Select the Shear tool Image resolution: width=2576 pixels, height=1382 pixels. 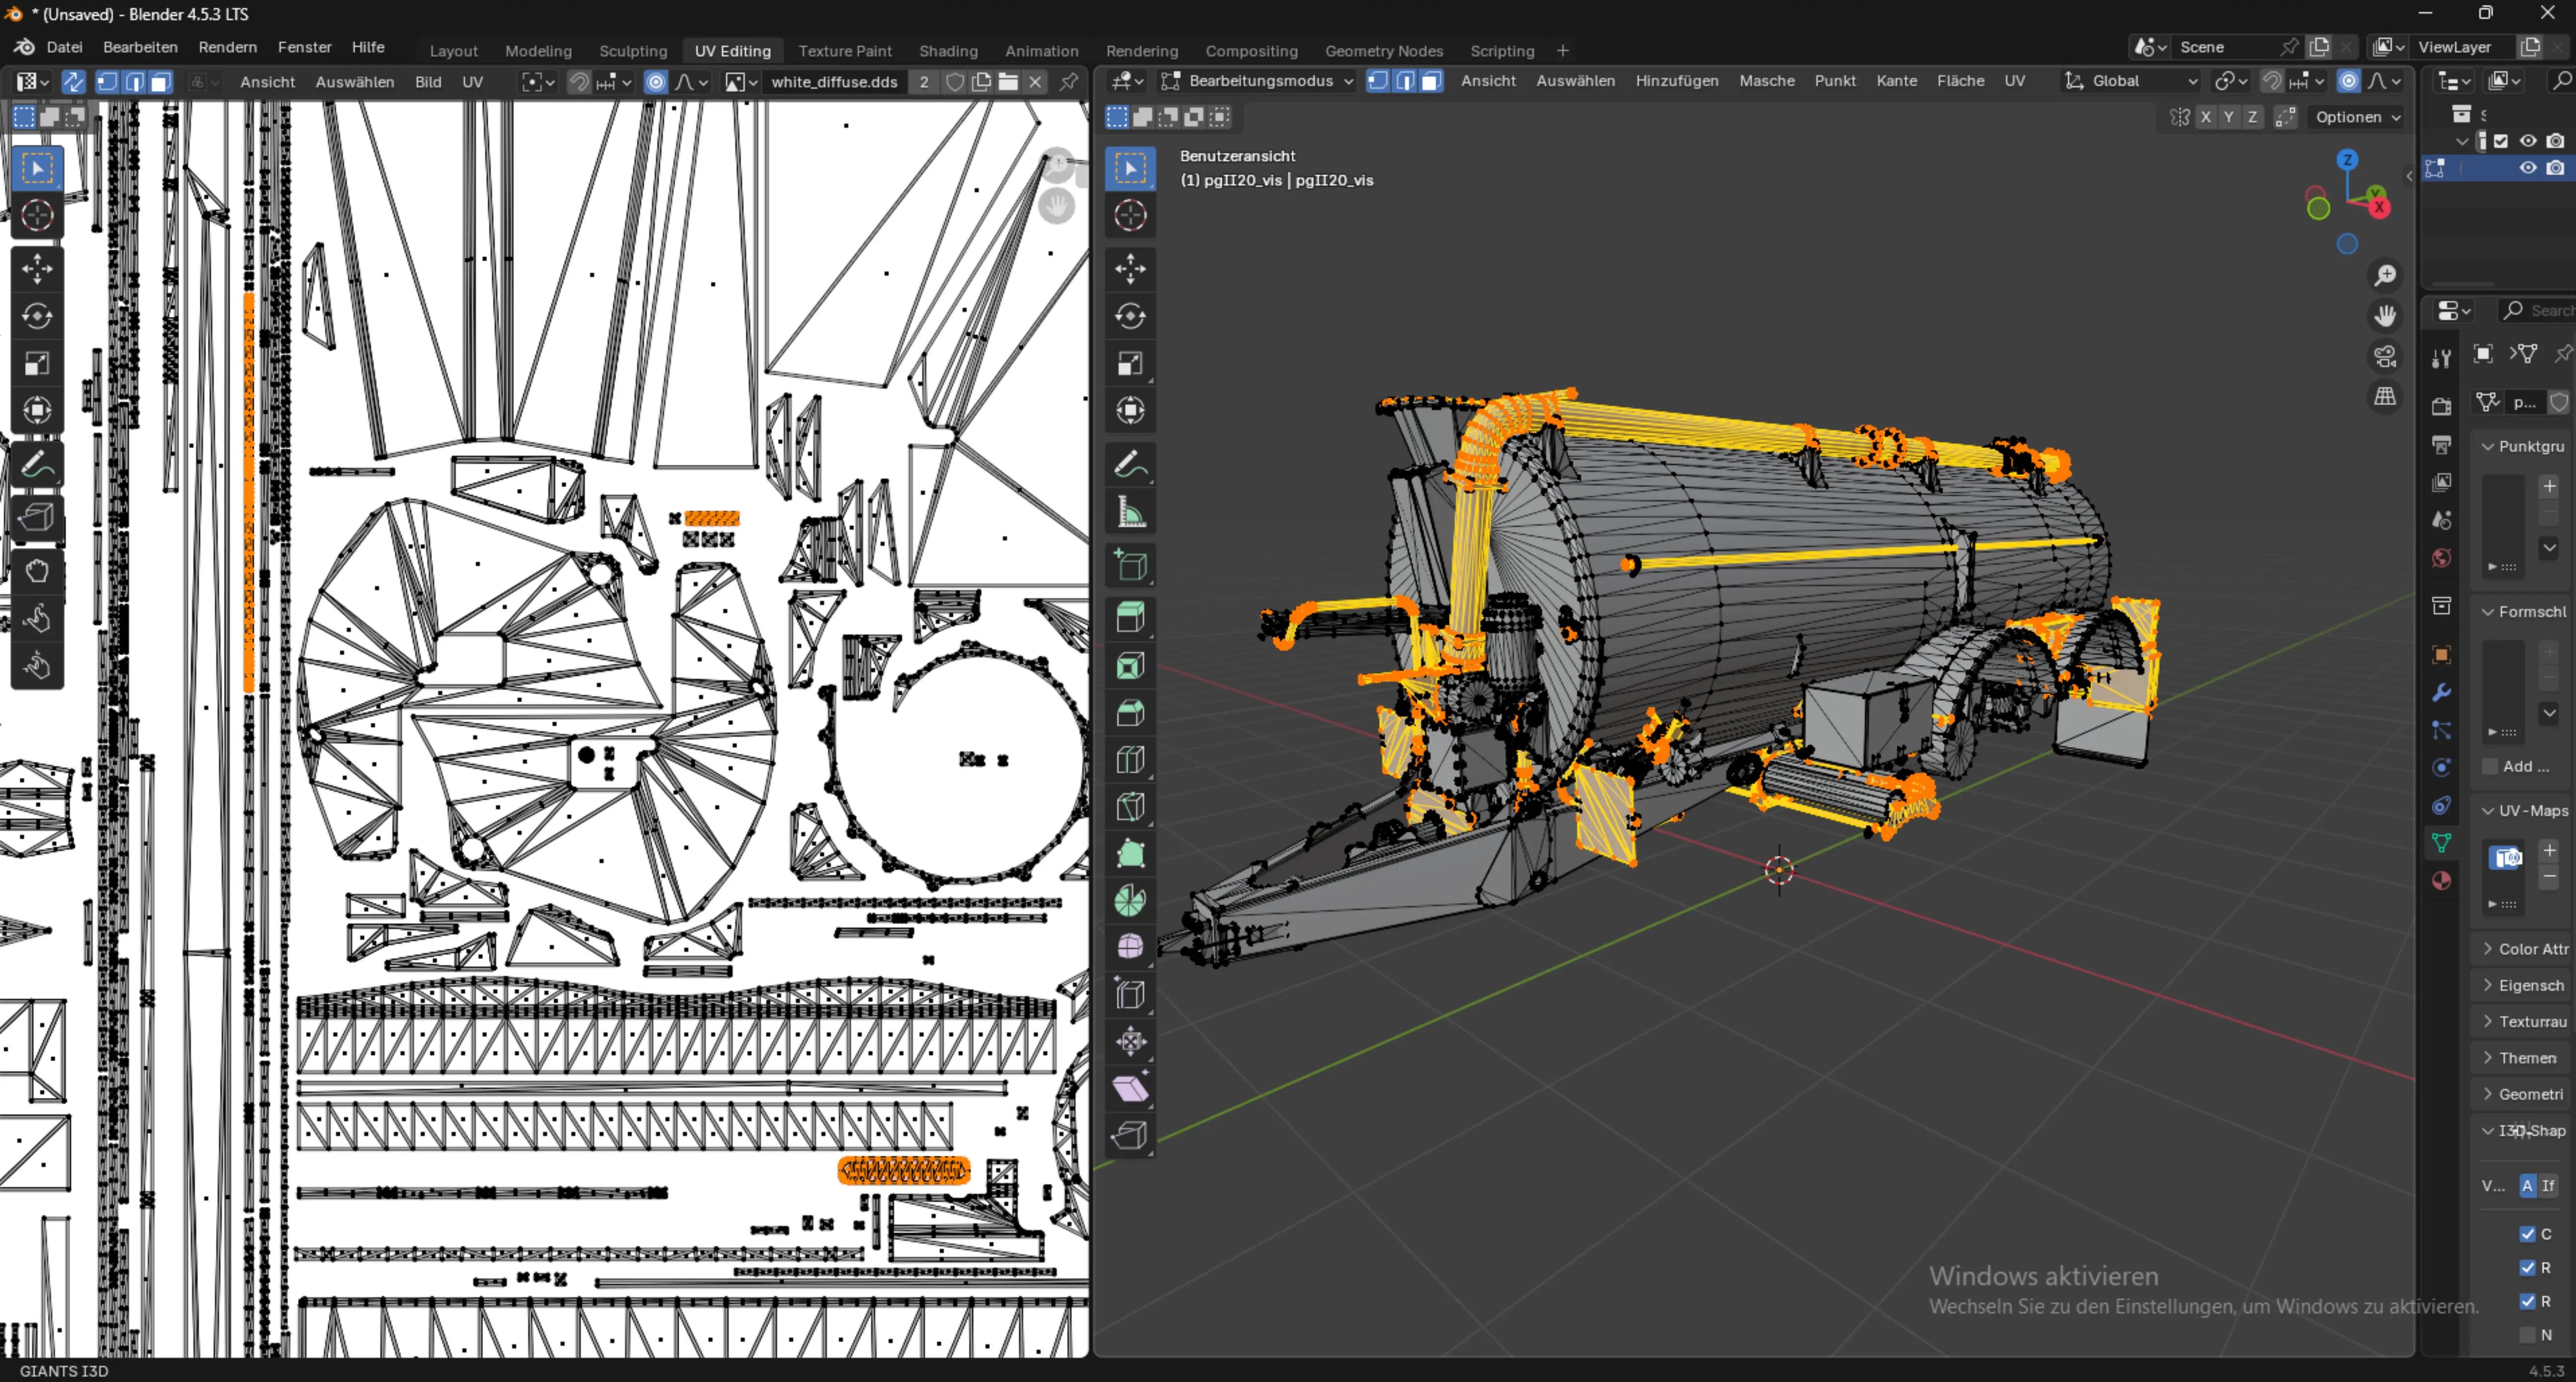coord(1130,1088)
